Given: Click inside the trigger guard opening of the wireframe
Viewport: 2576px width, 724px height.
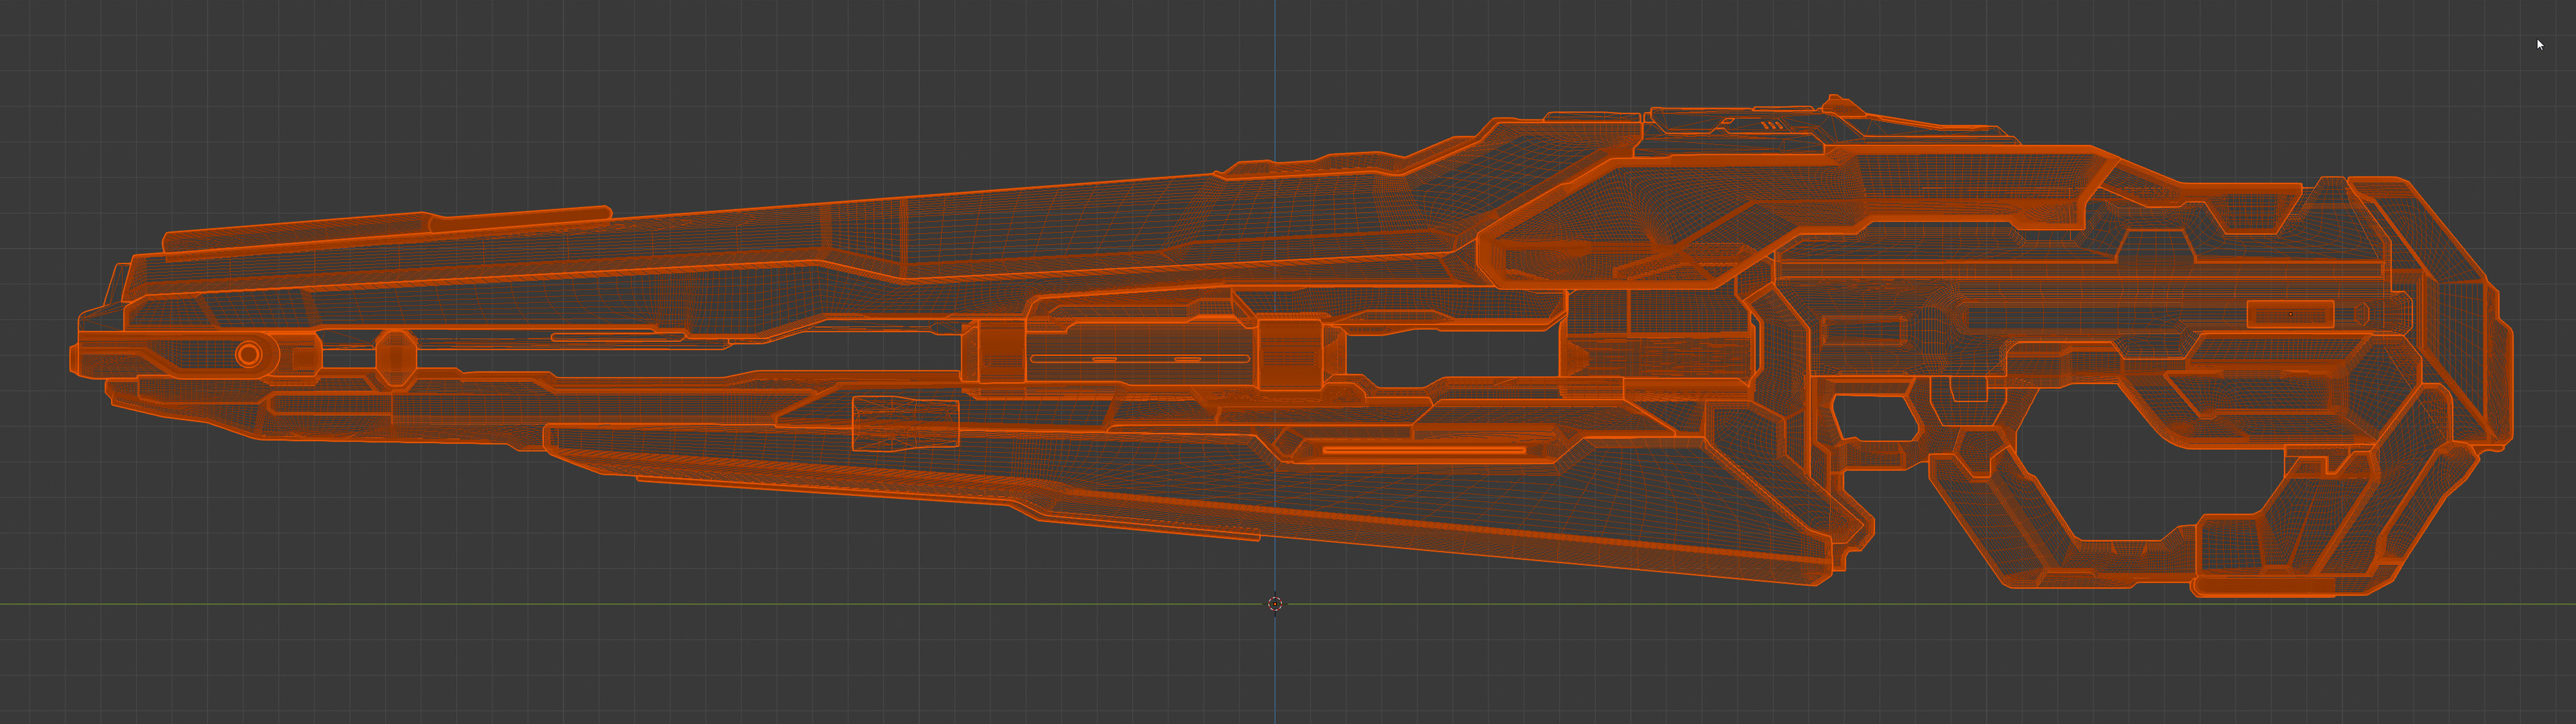Looking at the screenshot, I should click(x=1877, y=418).
